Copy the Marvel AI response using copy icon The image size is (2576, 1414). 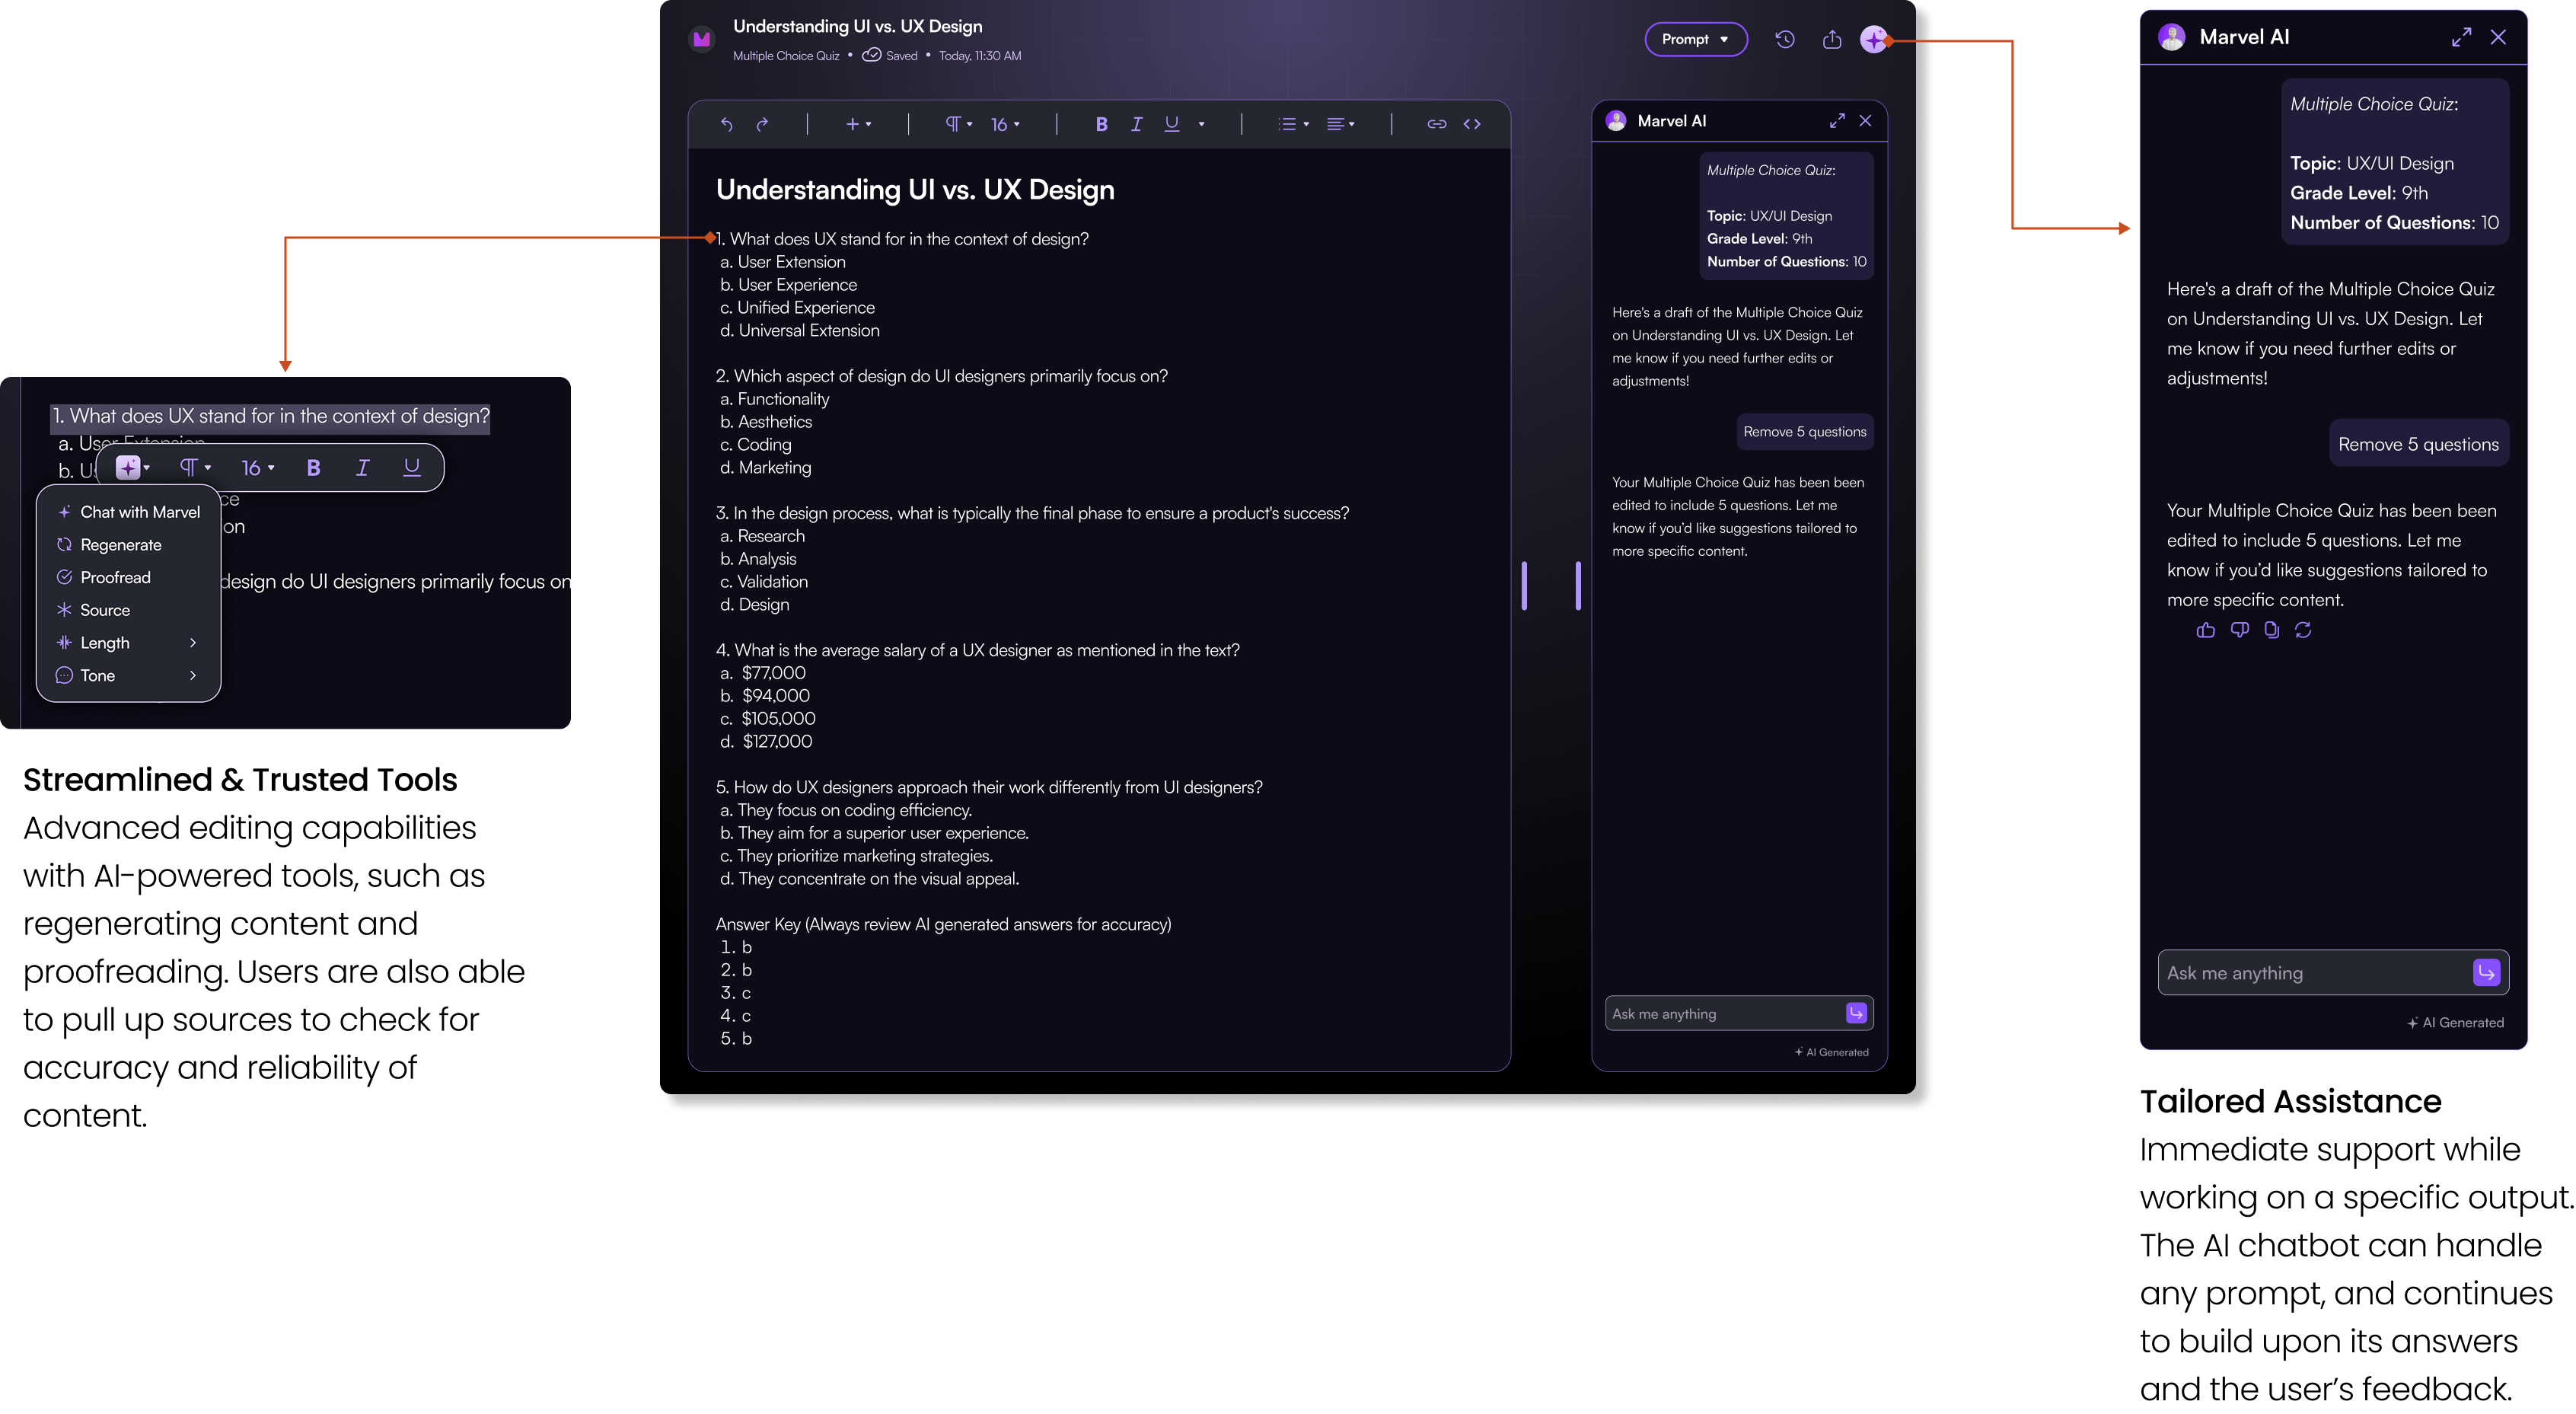2272,630
